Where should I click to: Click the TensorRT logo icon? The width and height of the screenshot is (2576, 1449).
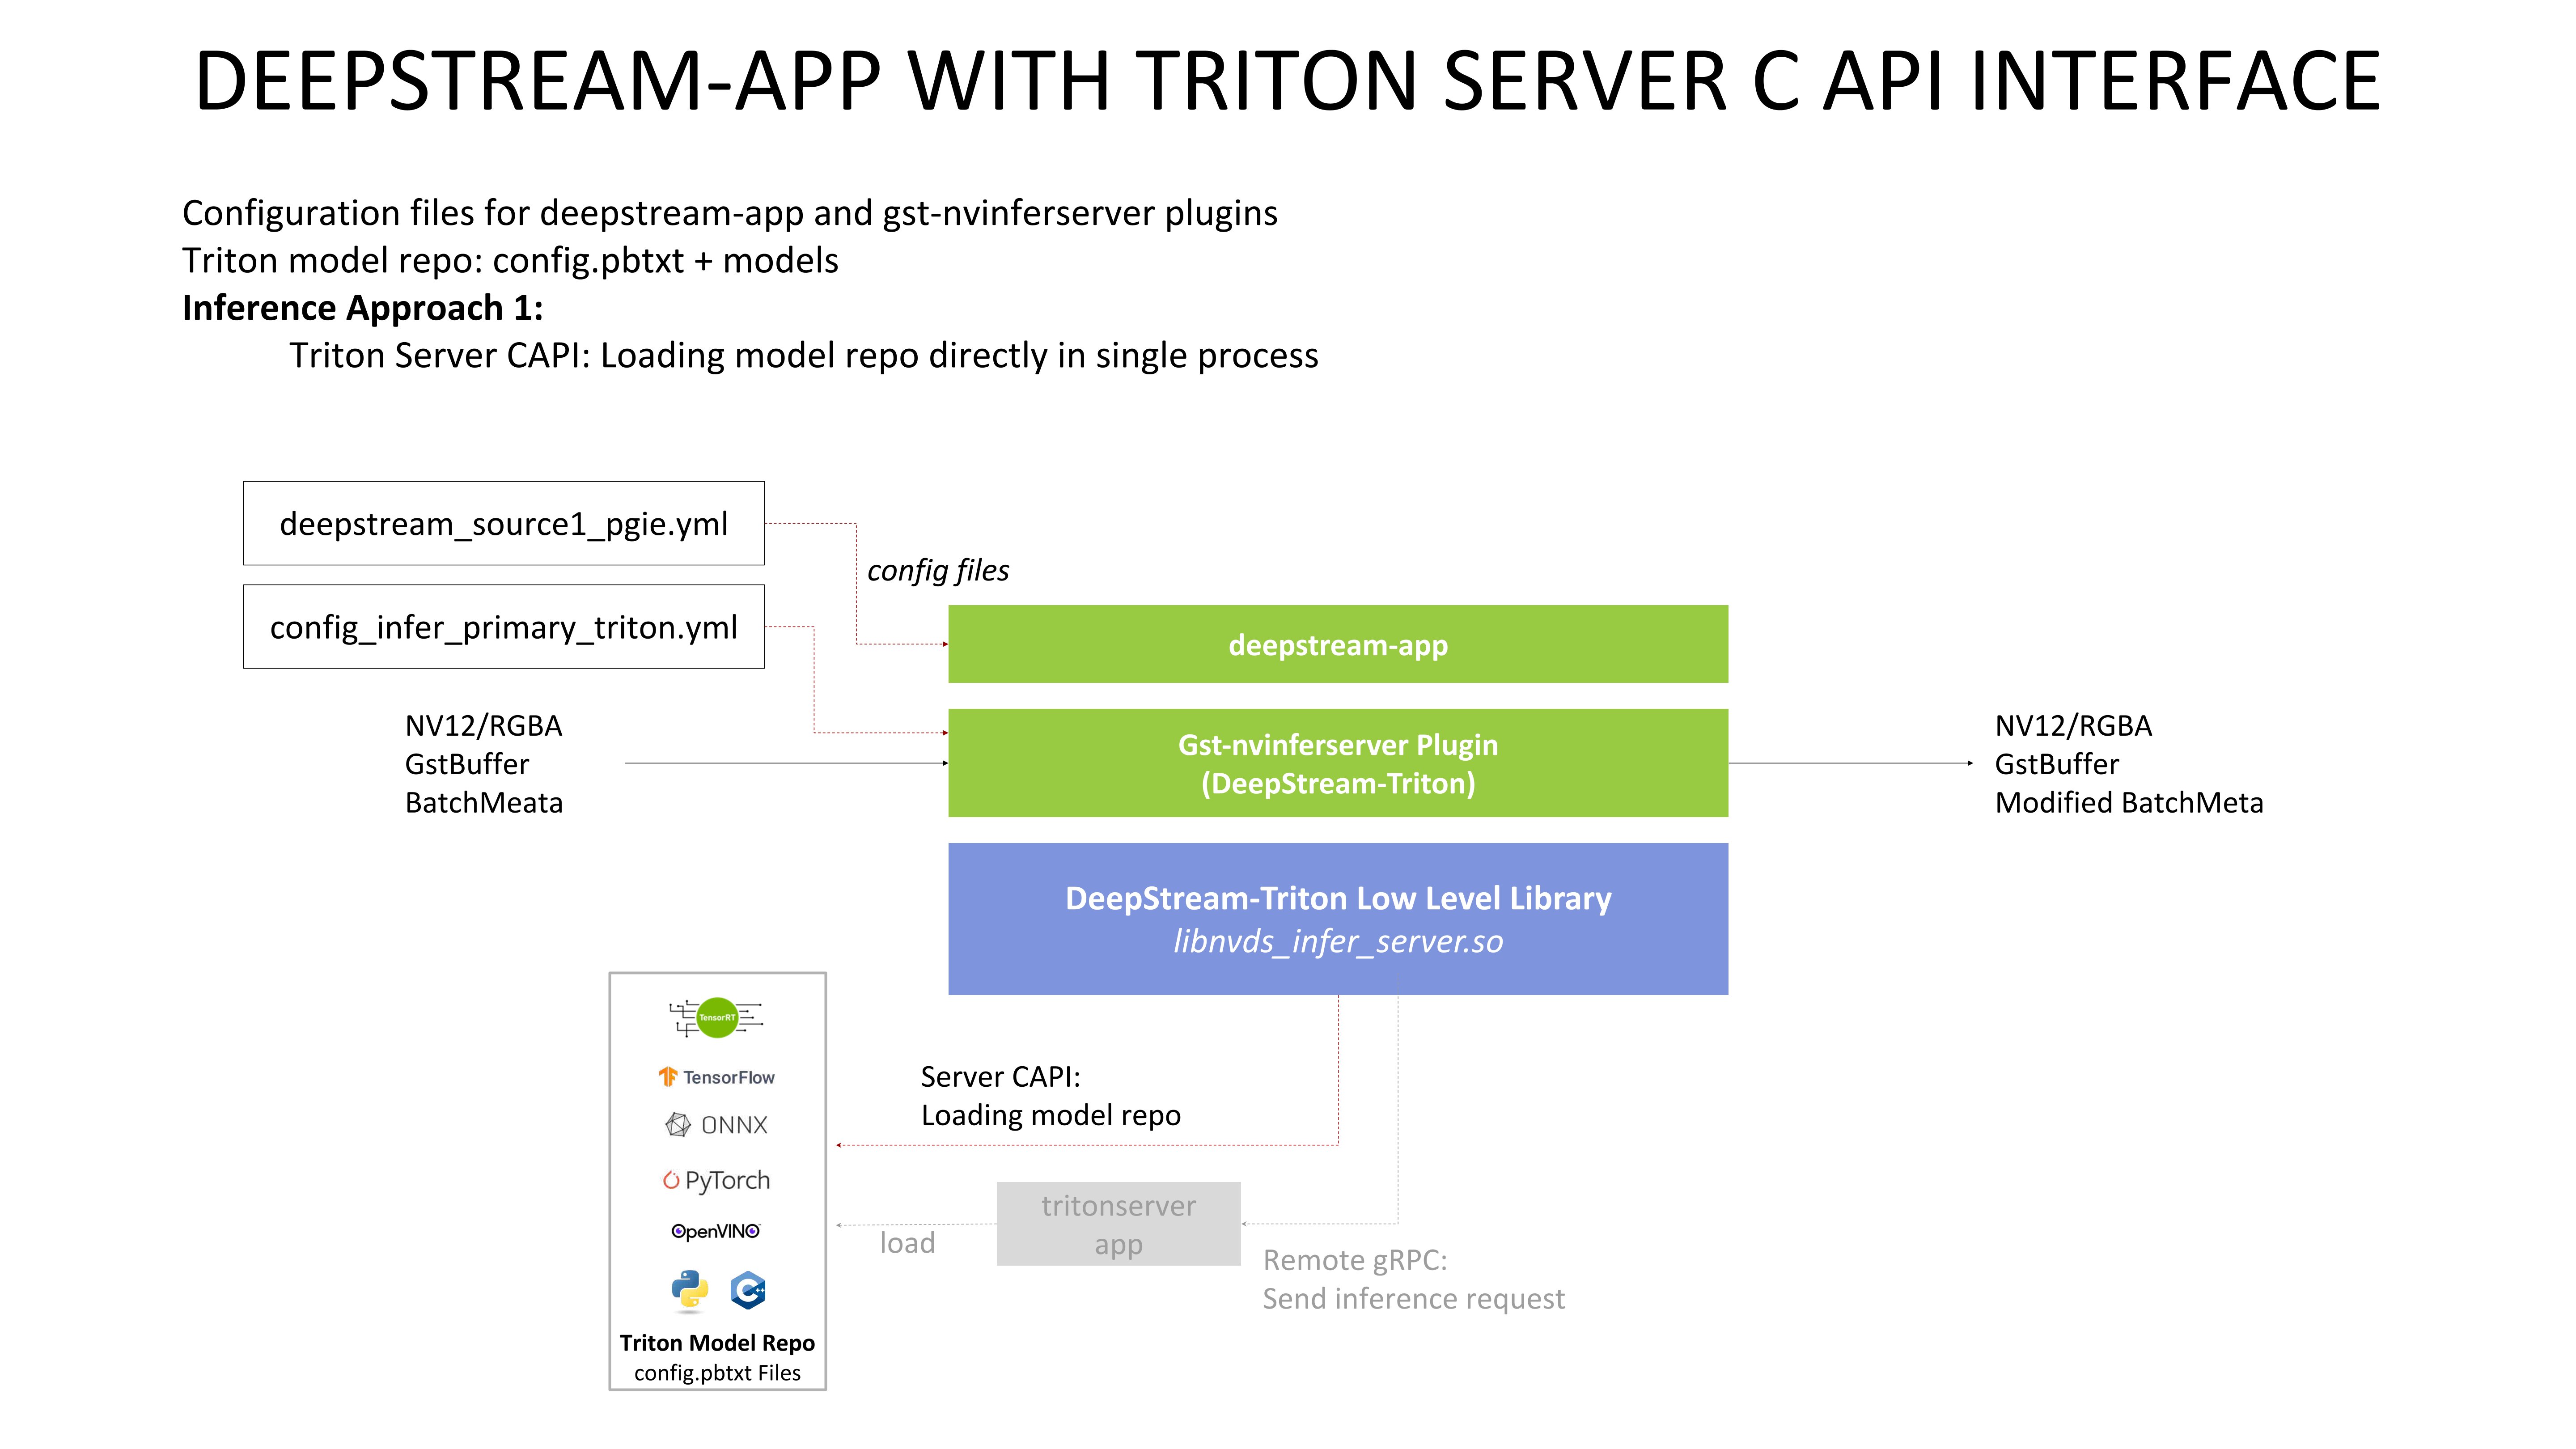click(x=716, y=1018)
